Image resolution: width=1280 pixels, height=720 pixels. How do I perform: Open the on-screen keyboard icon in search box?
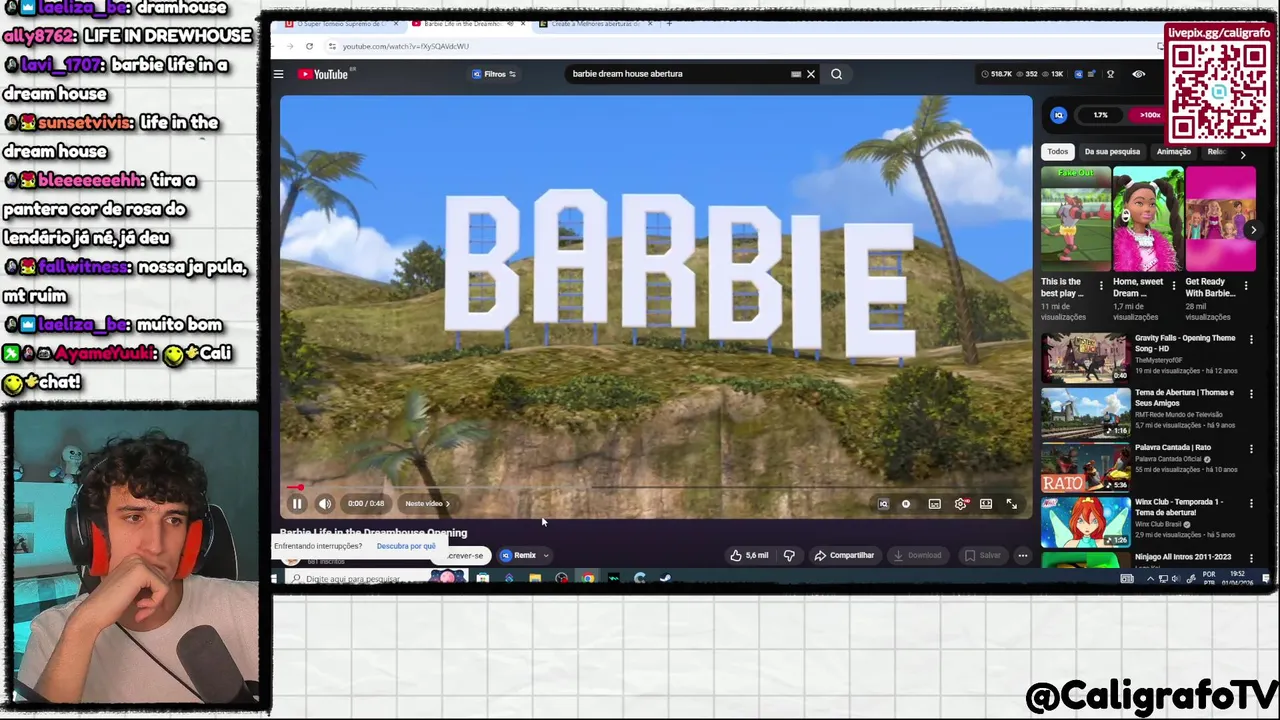[x=796, y=74]
